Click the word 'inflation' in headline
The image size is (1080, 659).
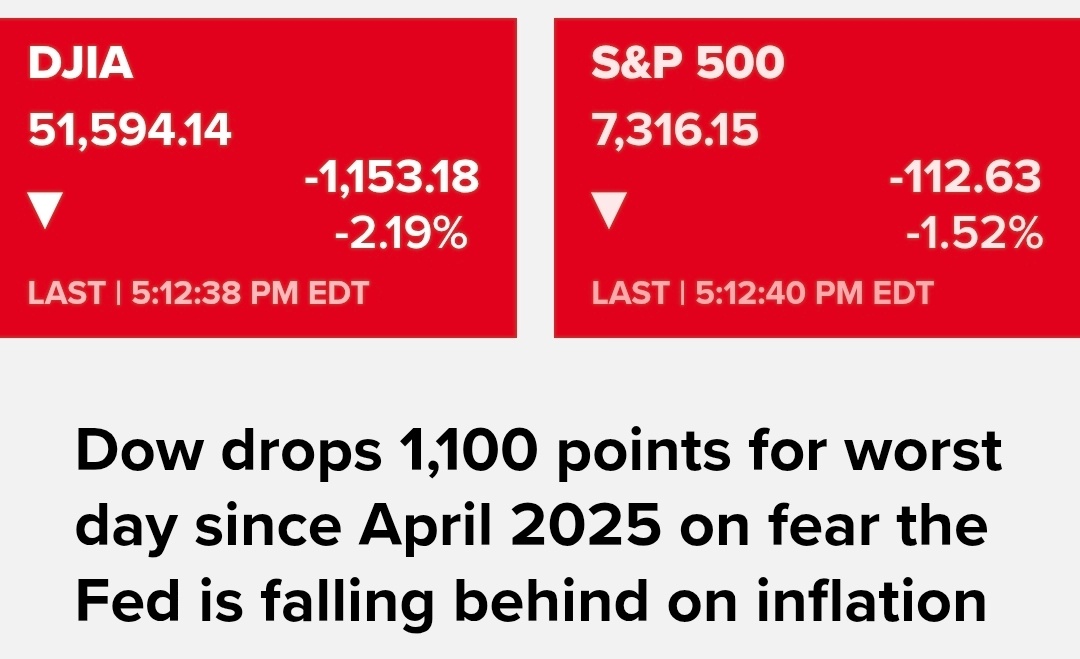(x=872, y=599)
